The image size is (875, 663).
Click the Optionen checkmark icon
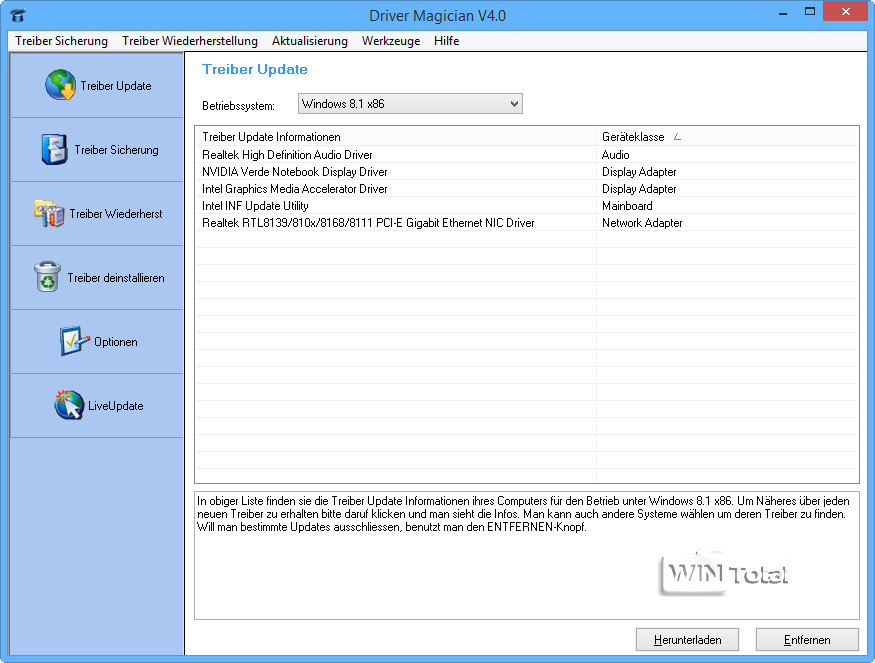pos(74,341)
